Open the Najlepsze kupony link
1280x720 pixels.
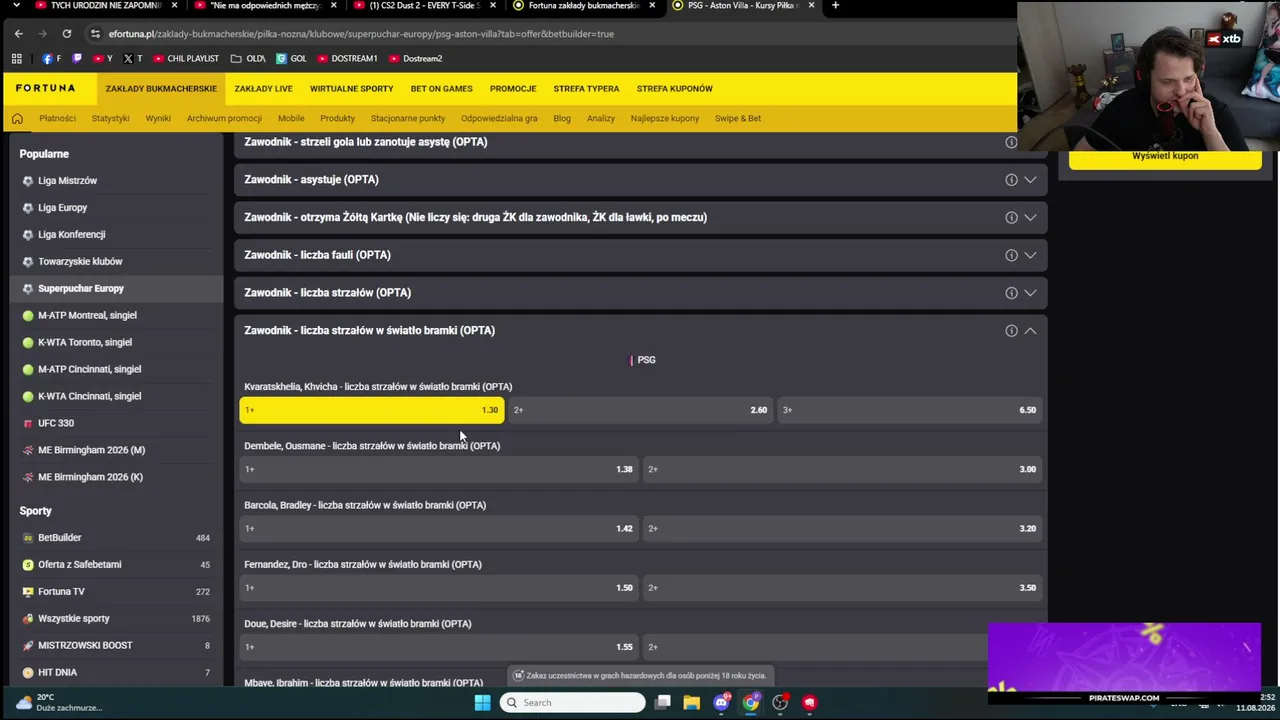click(x=665, y=119)
